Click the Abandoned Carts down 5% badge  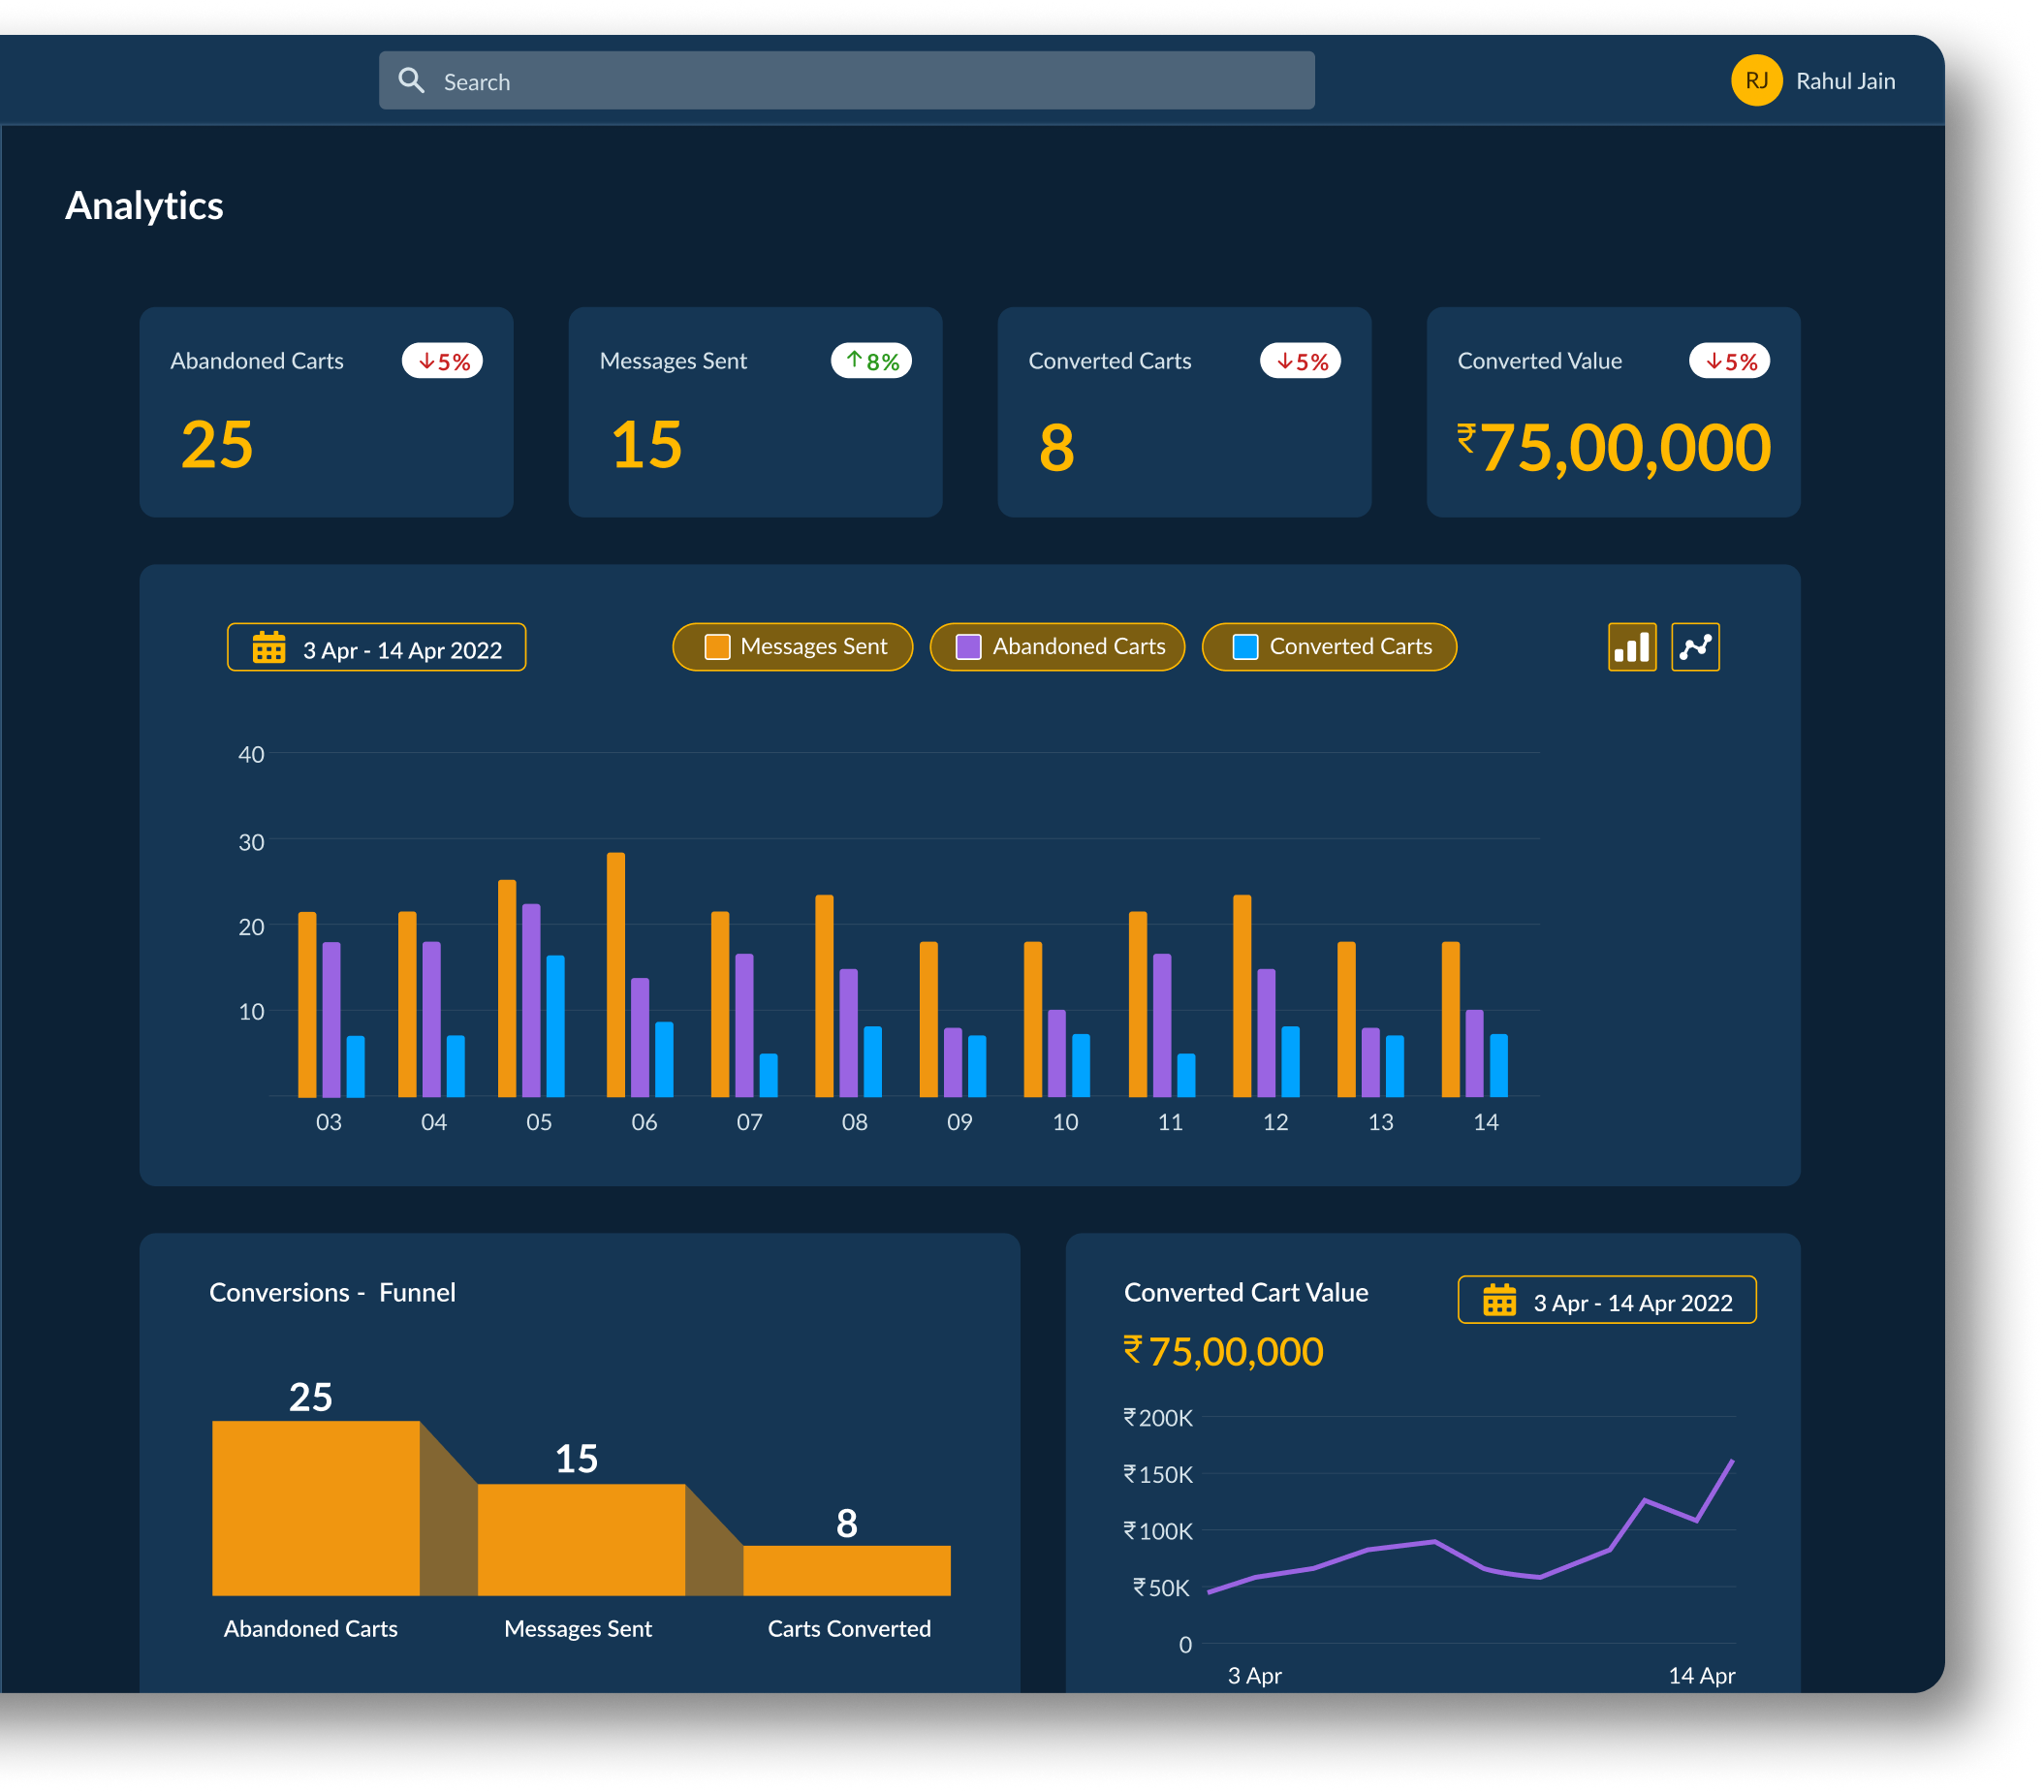click(442, 361)
